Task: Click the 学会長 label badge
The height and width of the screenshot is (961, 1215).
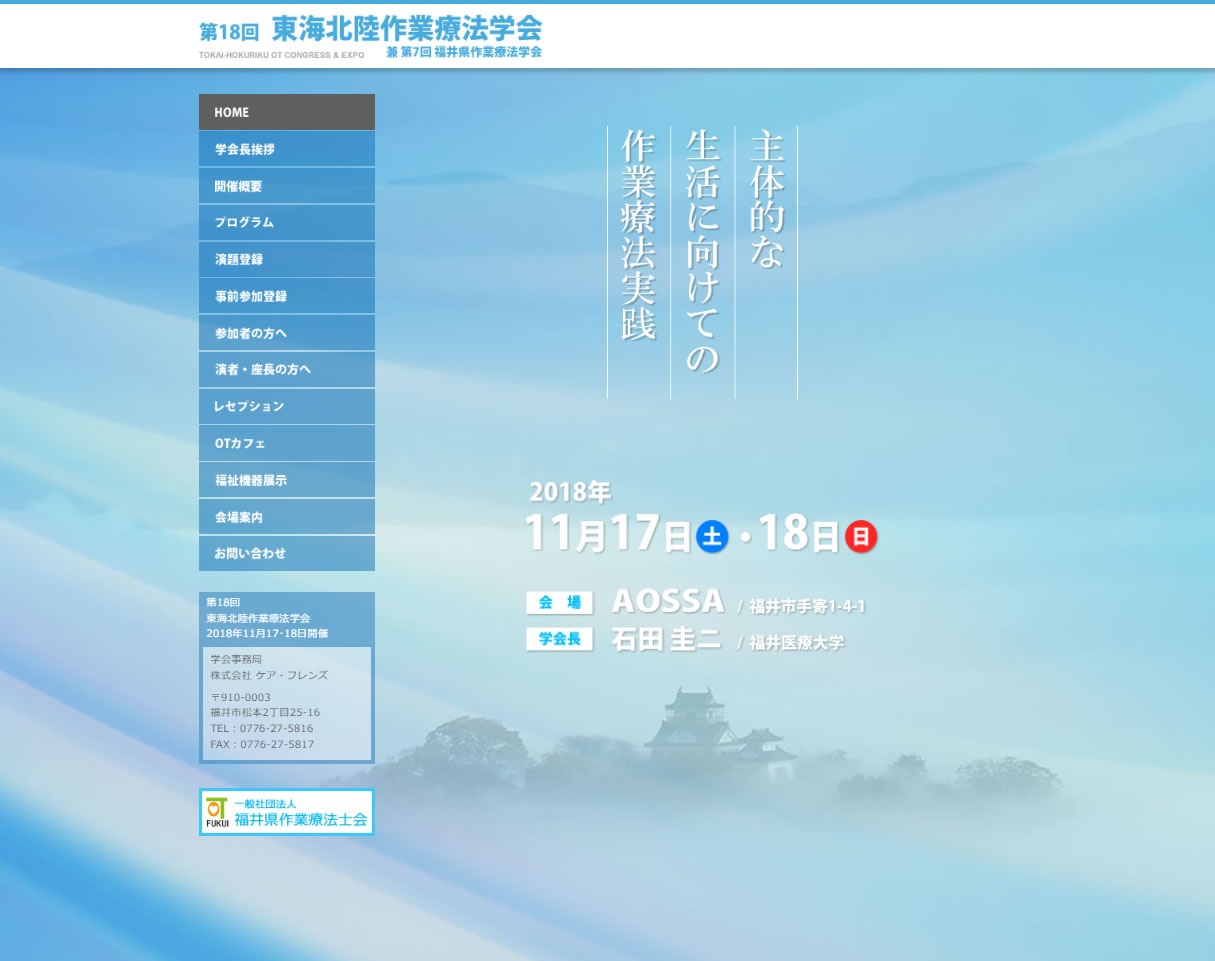Action: tap(559, 640)
